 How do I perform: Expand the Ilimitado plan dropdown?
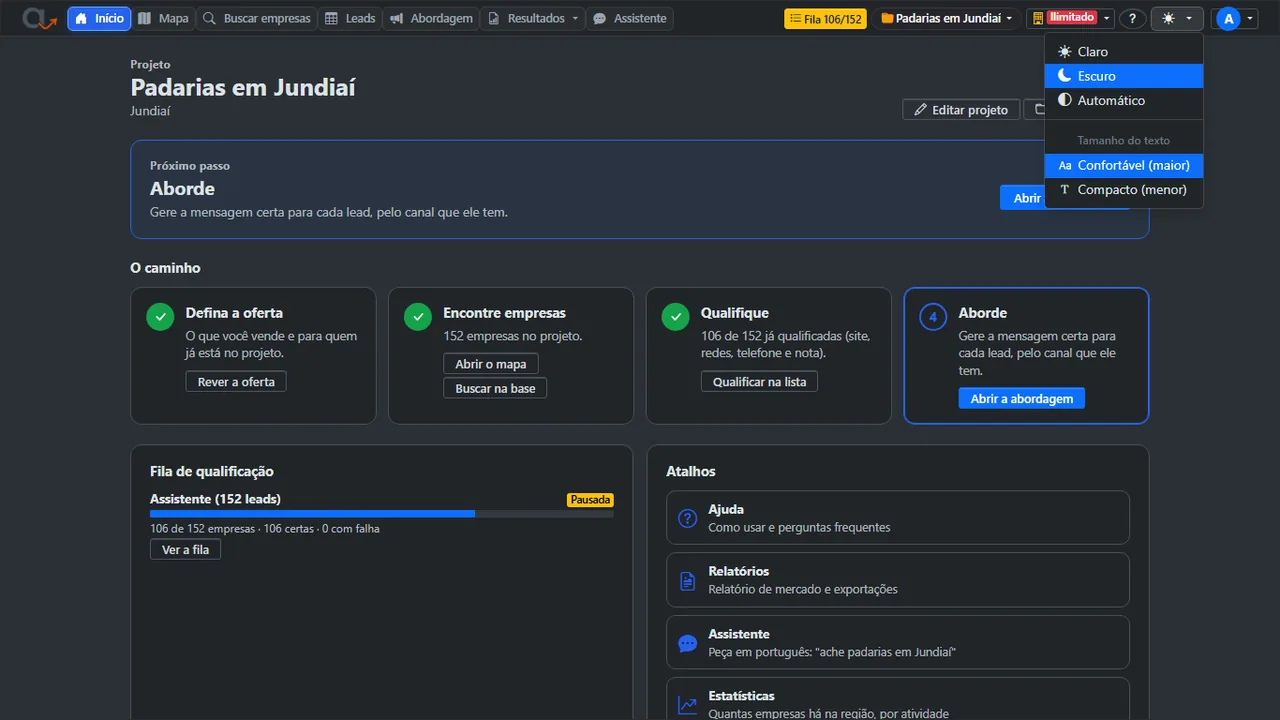pyautogui.click(x=1071, y=18)
